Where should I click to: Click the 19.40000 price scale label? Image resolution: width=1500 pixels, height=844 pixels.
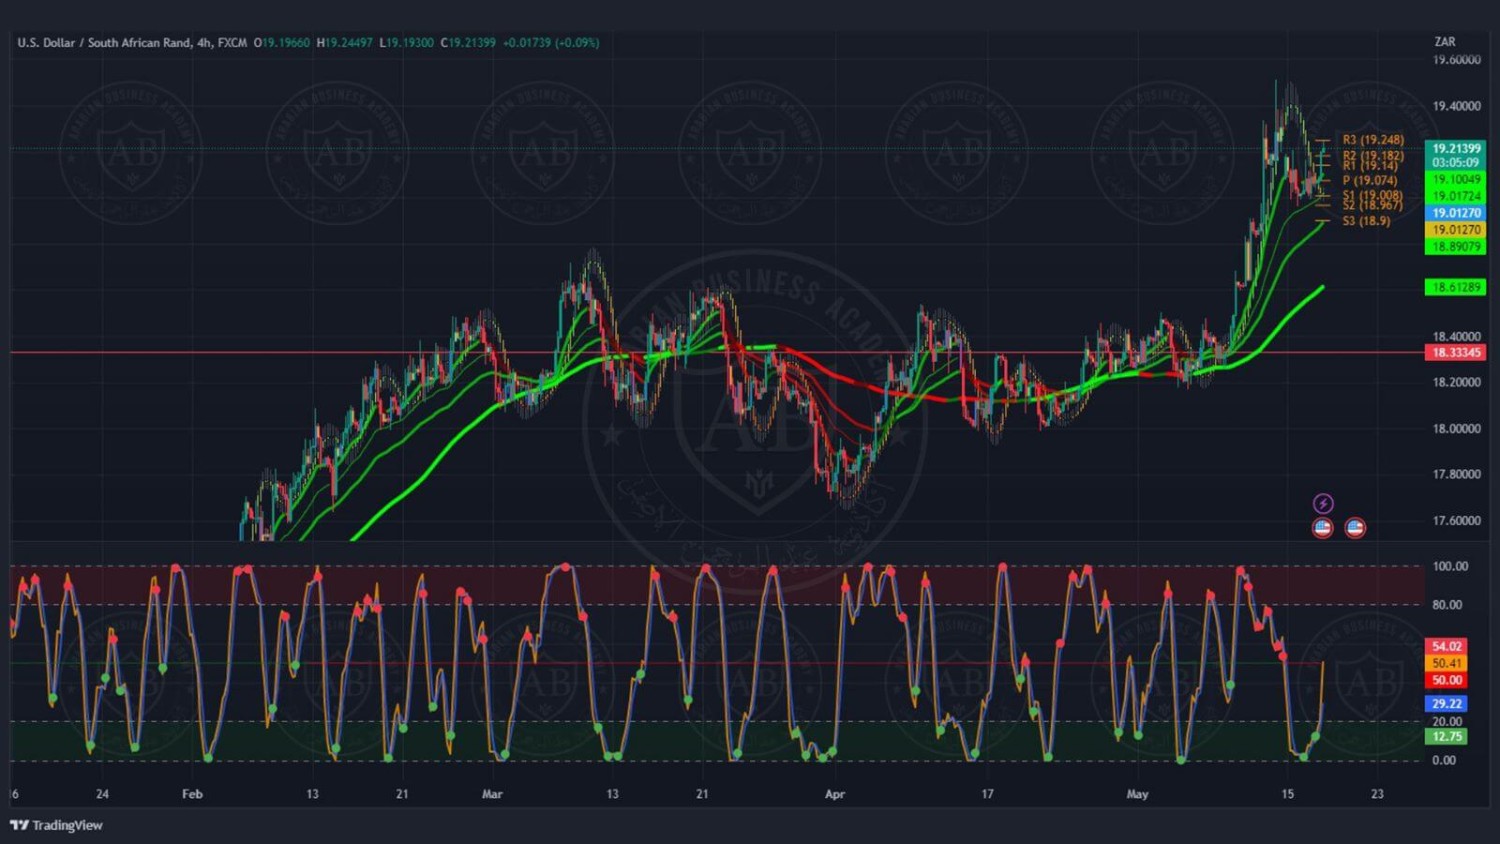[x=1456, y=106]
